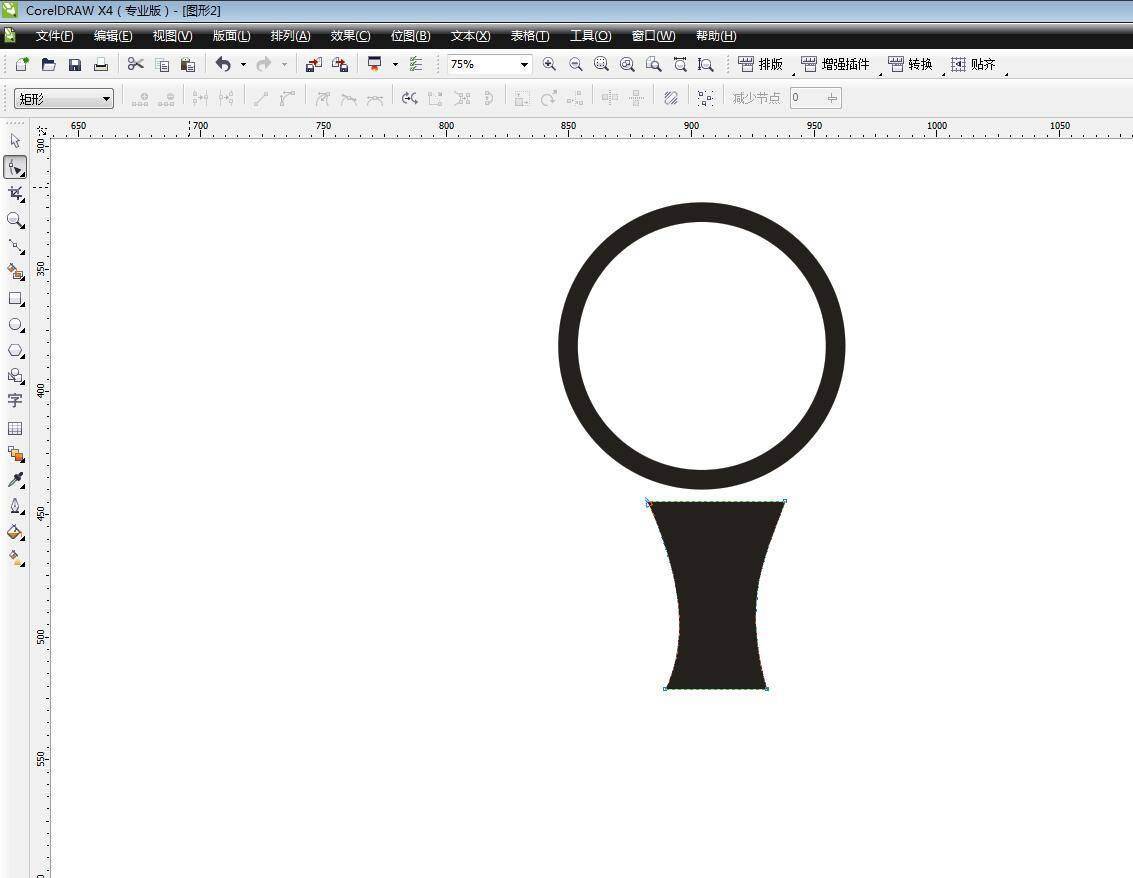Image resolution: width=1133 pixels, height=878 pixels.
Task: Click the Cut scissors icon
Action: tap(135, 64)
